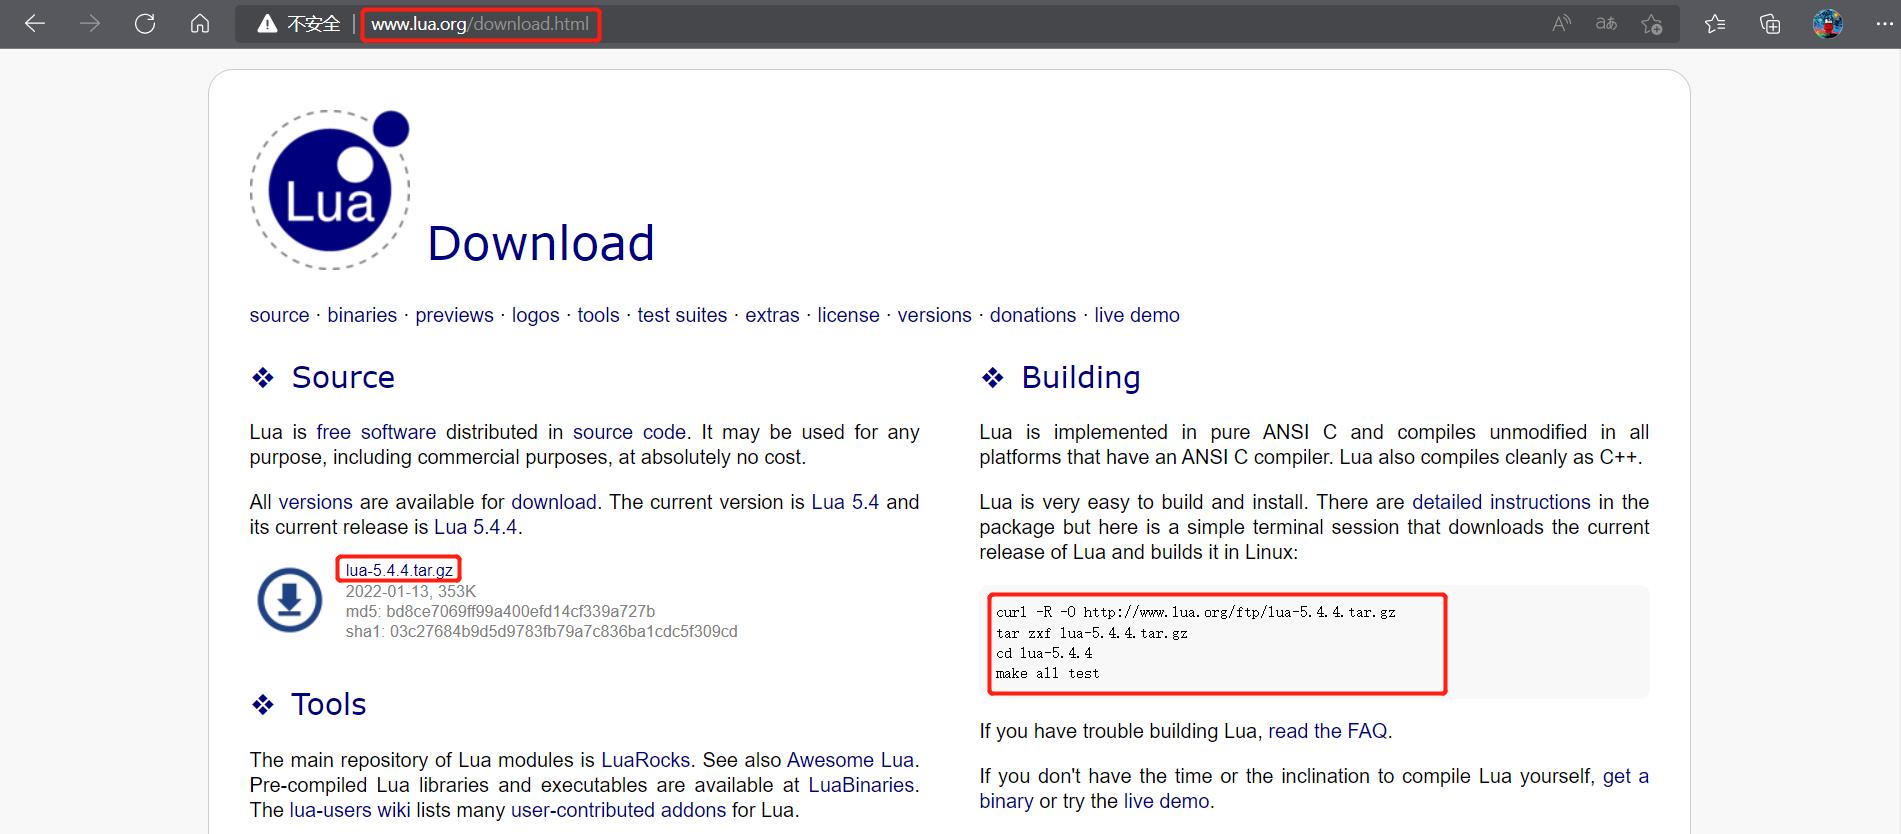Open browser settings and more menu
1901x834 pixels.
click(1883, 24)
